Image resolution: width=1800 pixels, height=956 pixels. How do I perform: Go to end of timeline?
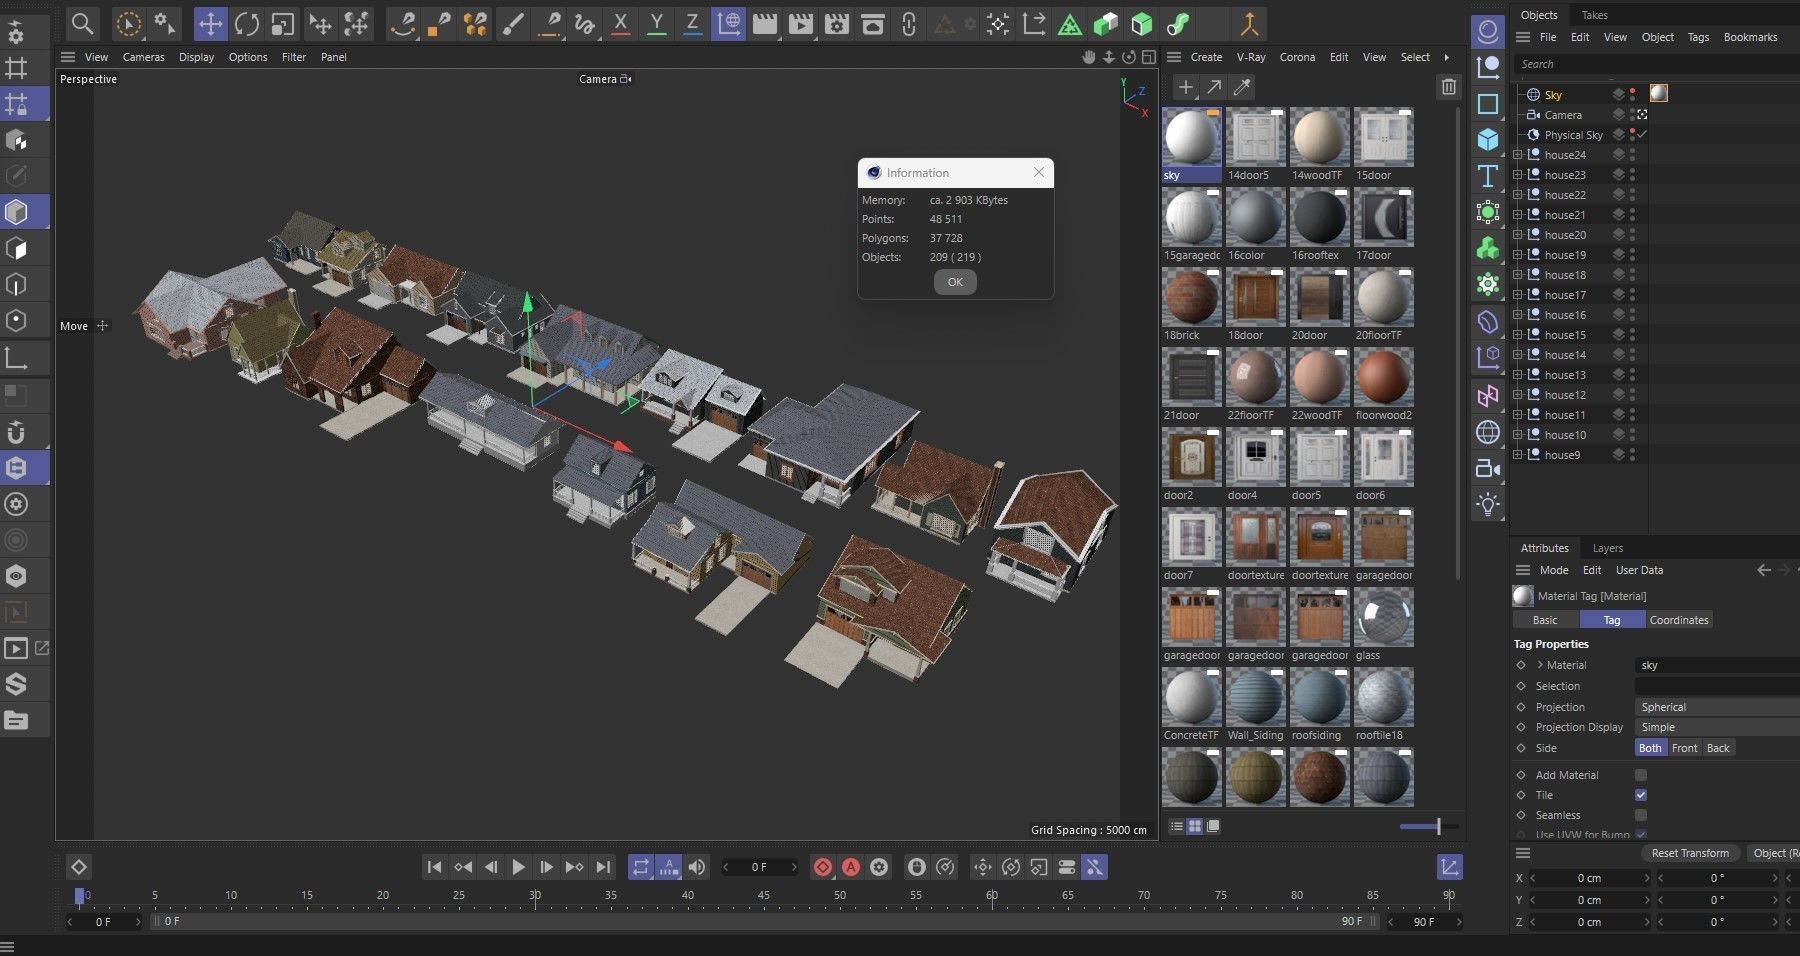pos(602,867)
